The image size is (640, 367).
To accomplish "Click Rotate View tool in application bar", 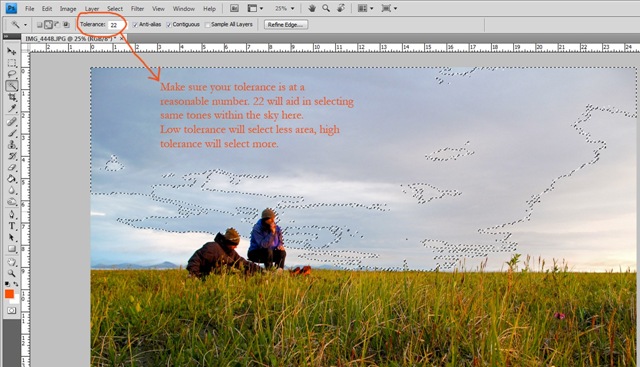I will [x=340, y=8].
